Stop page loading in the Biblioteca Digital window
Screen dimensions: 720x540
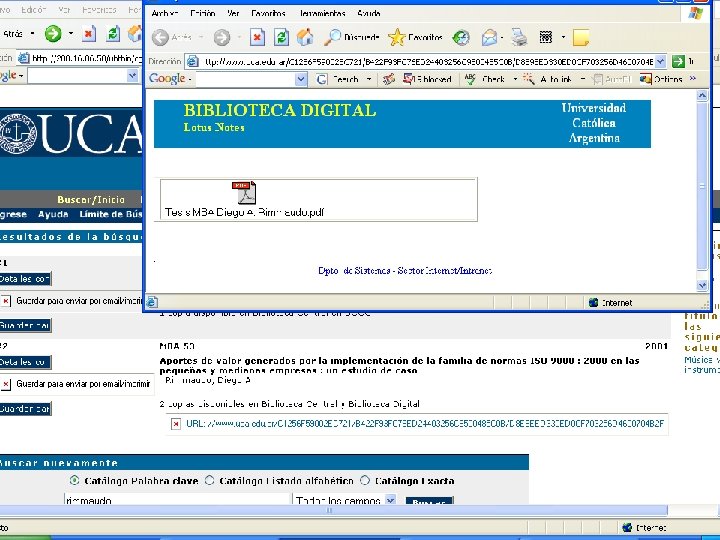pyautogui.click(x=257, y=37)
